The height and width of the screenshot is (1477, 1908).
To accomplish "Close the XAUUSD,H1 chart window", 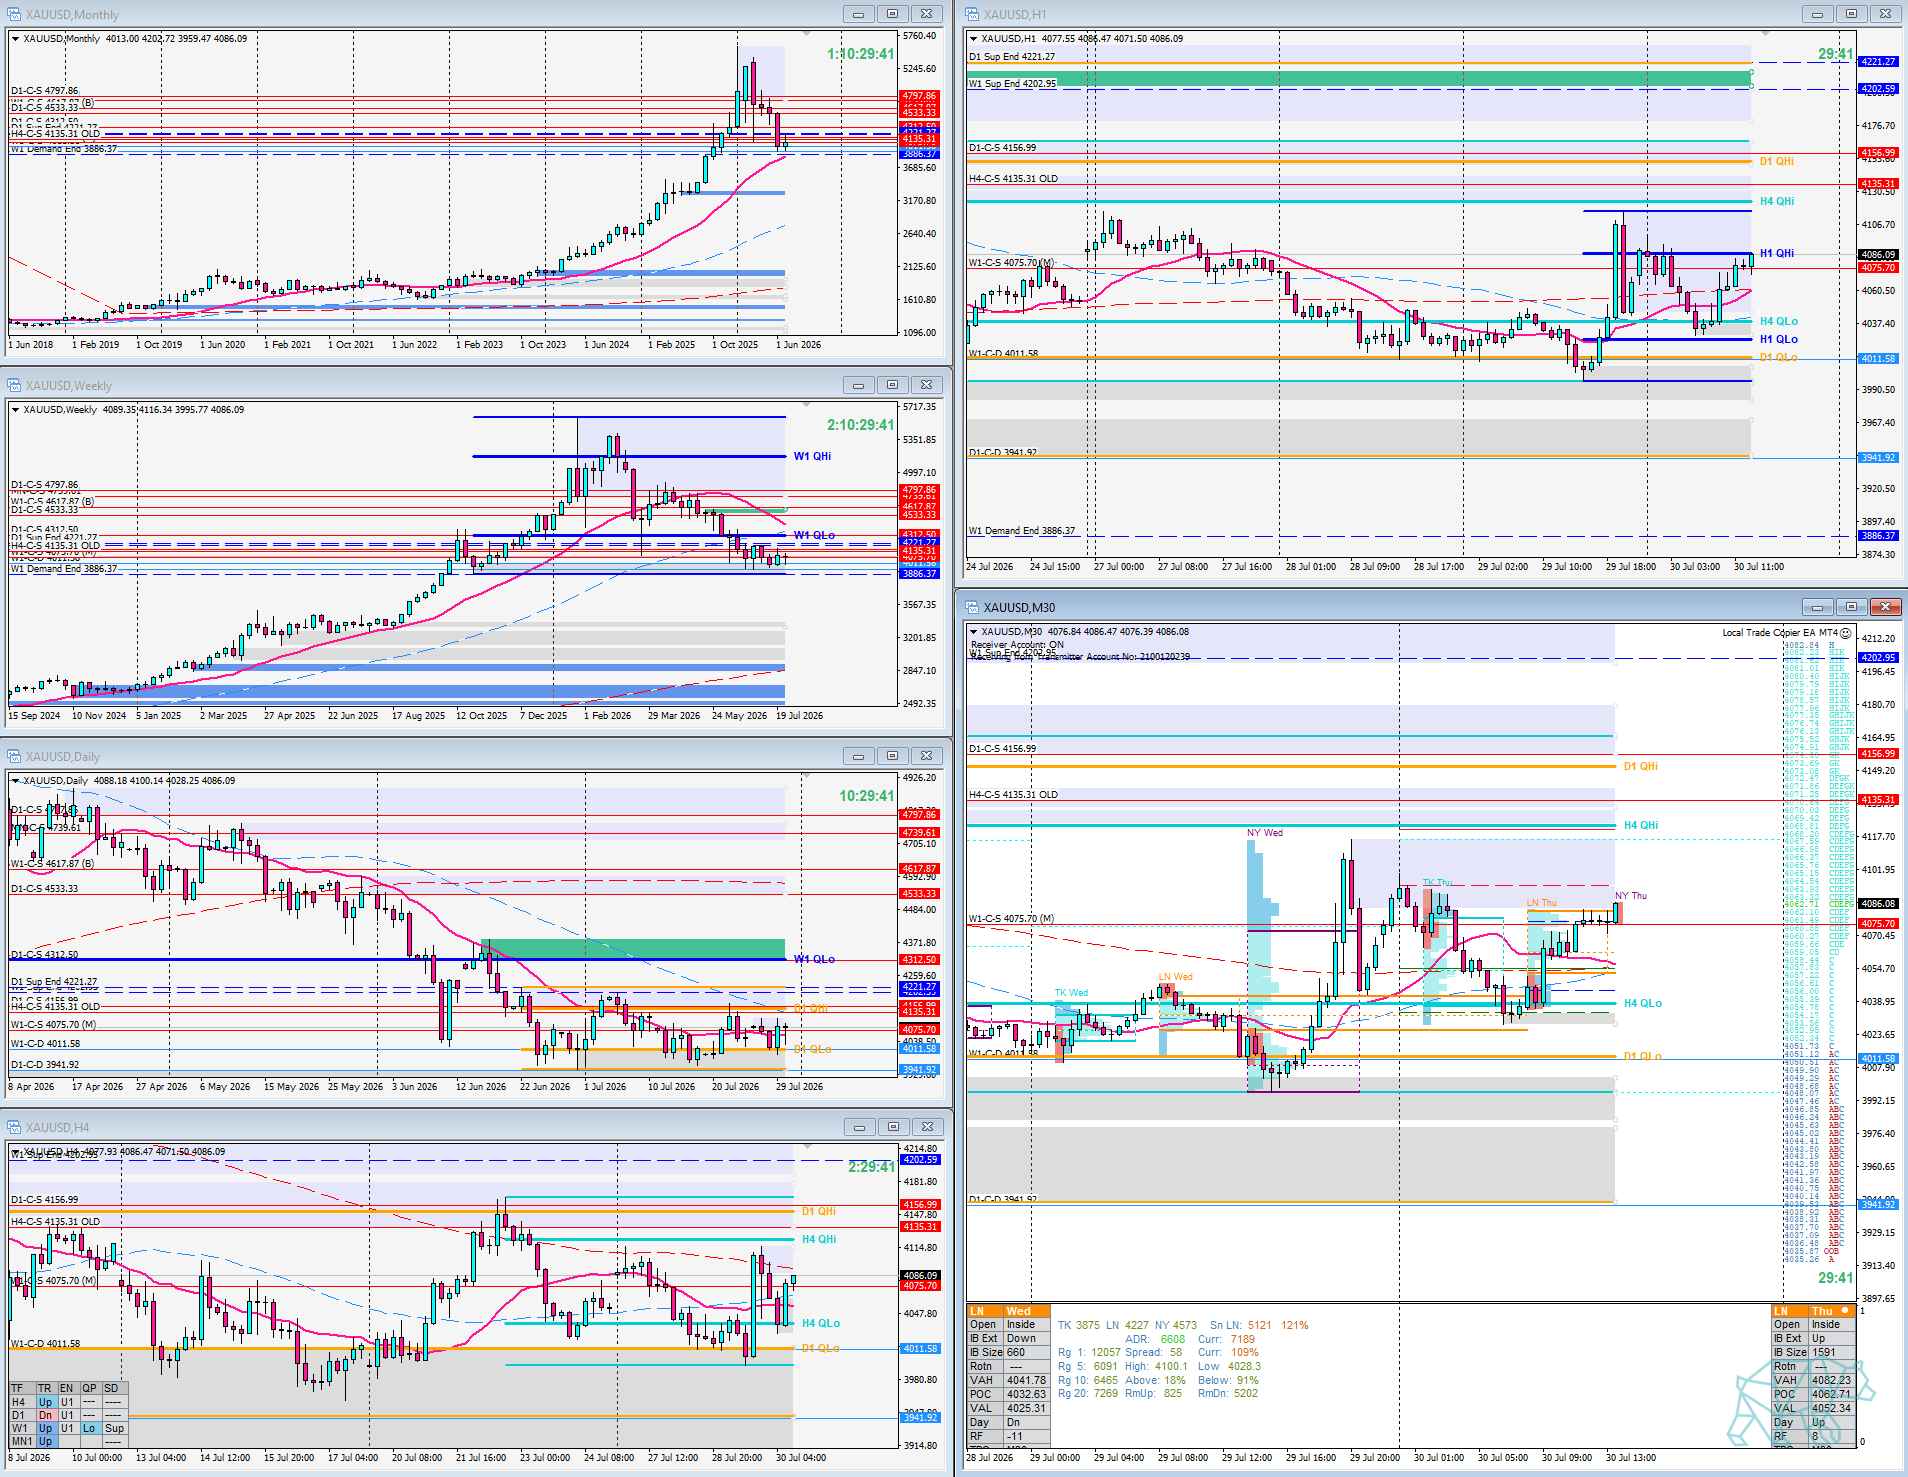I will pos(1886,14).
